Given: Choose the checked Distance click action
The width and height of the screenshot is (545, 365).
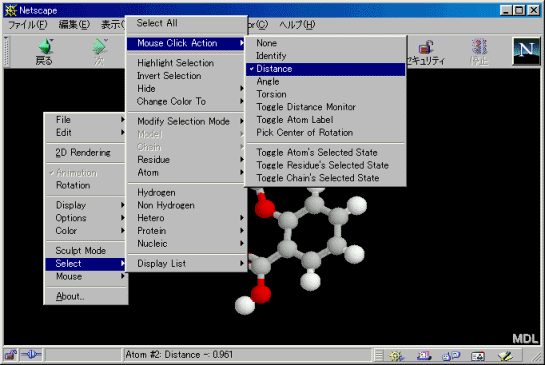Looking at the screenshot, I should click(x=325, y=69).
